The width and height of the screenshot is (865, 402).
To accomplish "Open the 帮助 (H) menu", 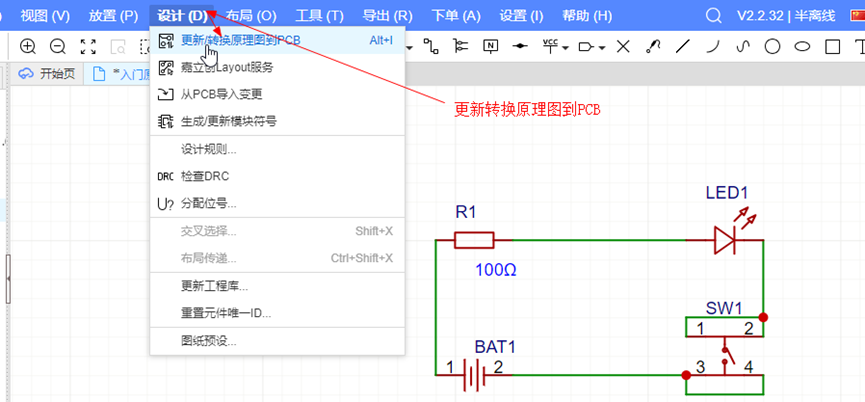I will click(587, 15).
